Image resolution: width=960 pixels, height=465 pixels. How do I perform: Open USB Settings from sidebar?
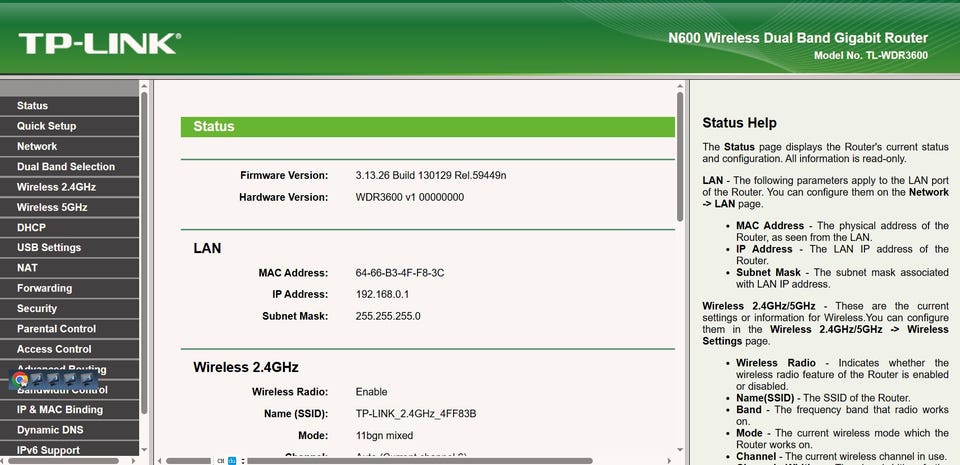[49, 248]
